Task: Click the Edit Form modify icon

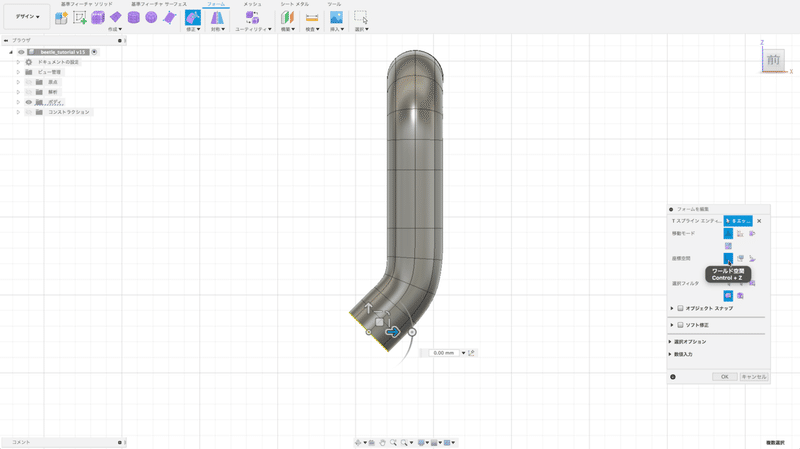Action: (193, 17)
